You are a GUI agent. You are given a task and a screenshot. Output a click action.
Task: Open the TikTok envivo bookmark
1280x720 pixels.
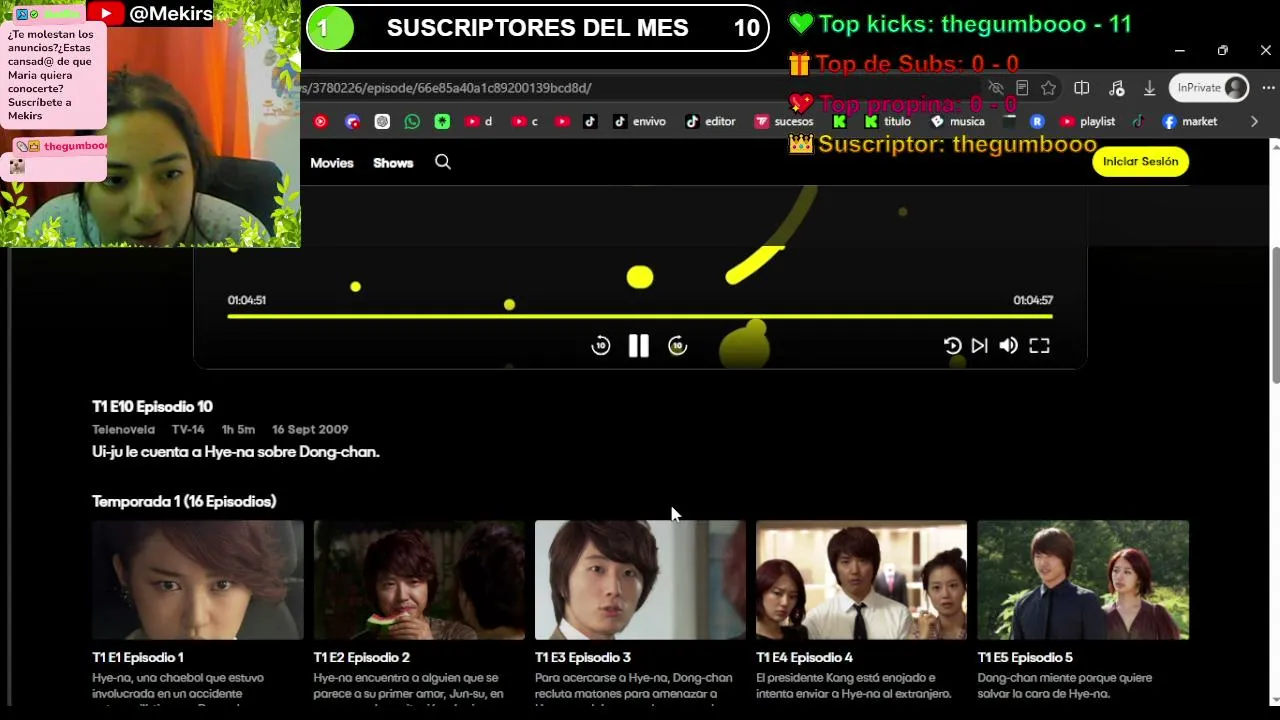click(639, 122)
